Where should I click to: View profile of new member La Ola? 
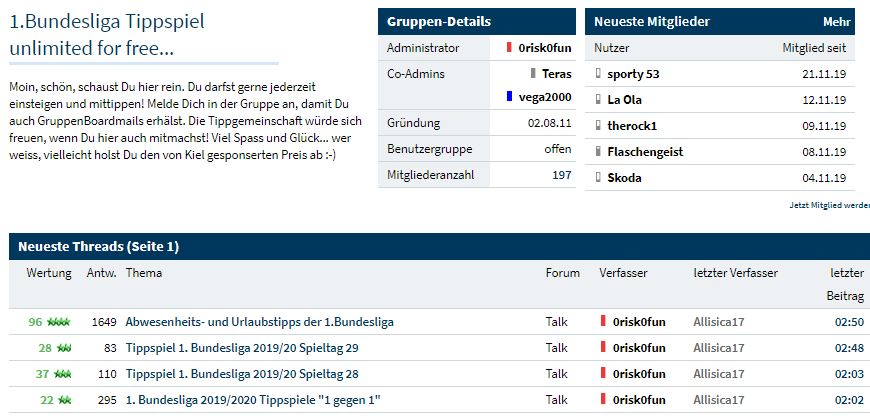tap(625, 100)
